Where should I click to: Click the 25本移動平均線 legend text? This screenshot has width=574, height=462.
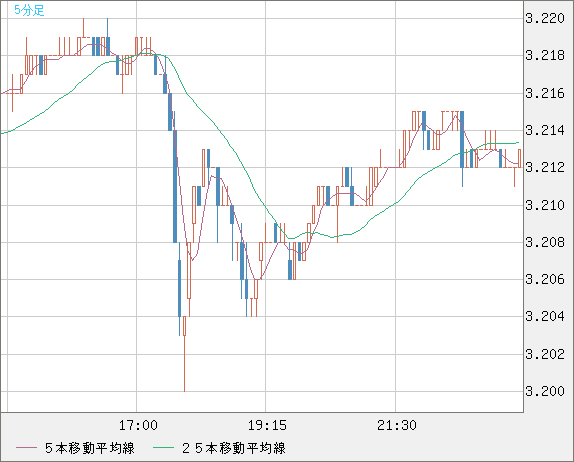(234, 448)
